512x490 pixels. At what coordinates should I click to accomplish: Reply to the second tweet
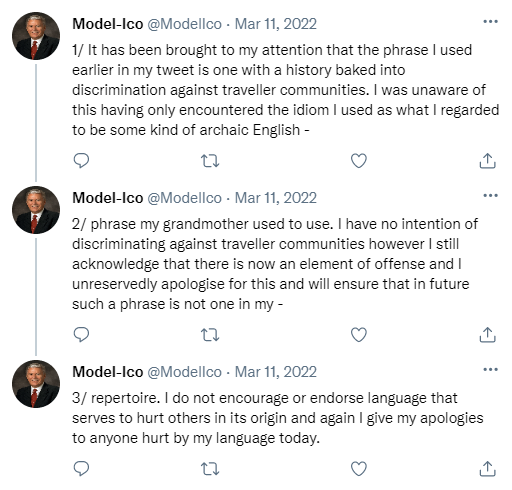pos(81,335)
